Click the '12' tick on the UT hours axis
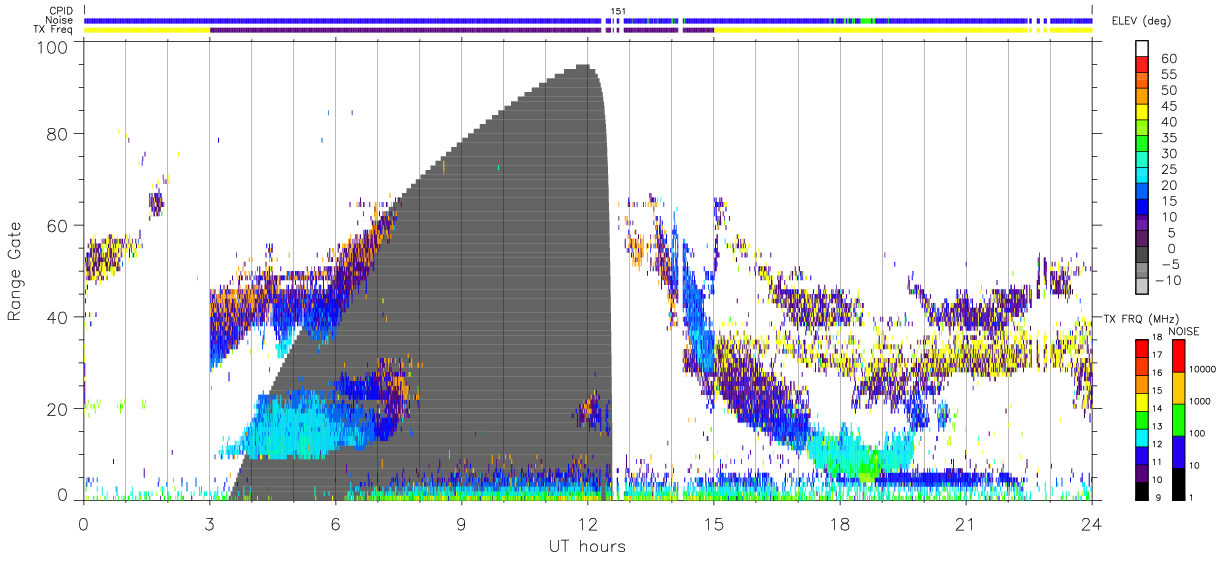 tap(587, 525)
